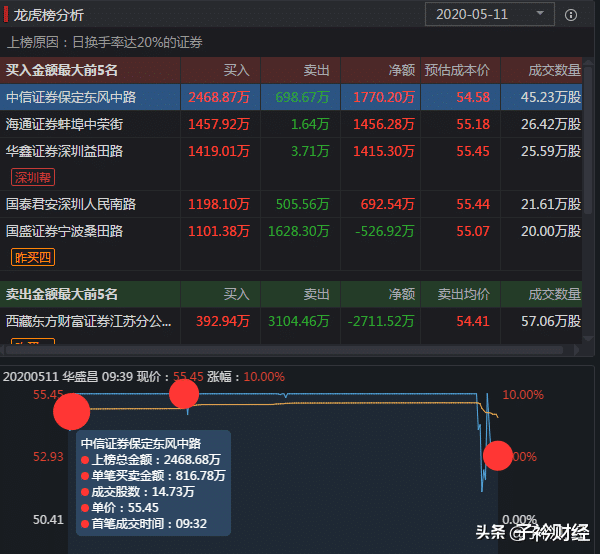Click estimated cost price 54.58
600x554 pixels.
click(x=473, y=97)
